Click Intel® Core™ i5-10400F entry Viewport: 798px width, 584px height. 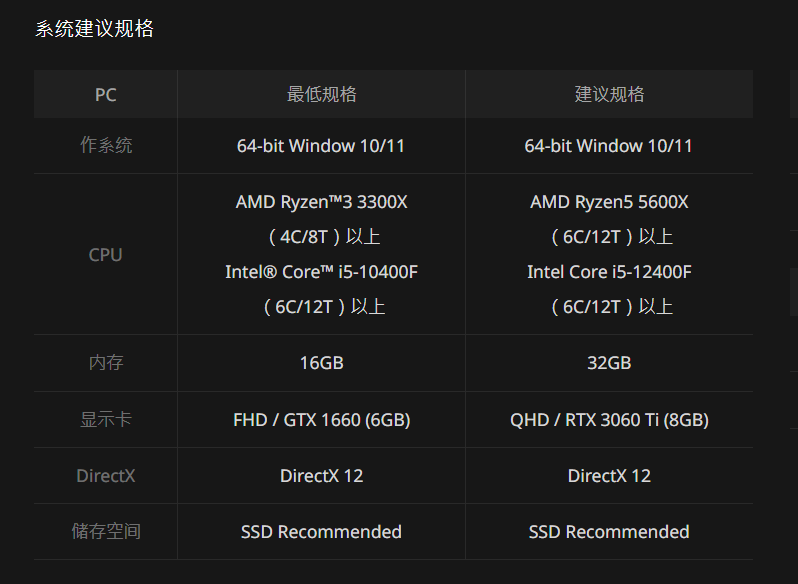[x=321, y=272]
